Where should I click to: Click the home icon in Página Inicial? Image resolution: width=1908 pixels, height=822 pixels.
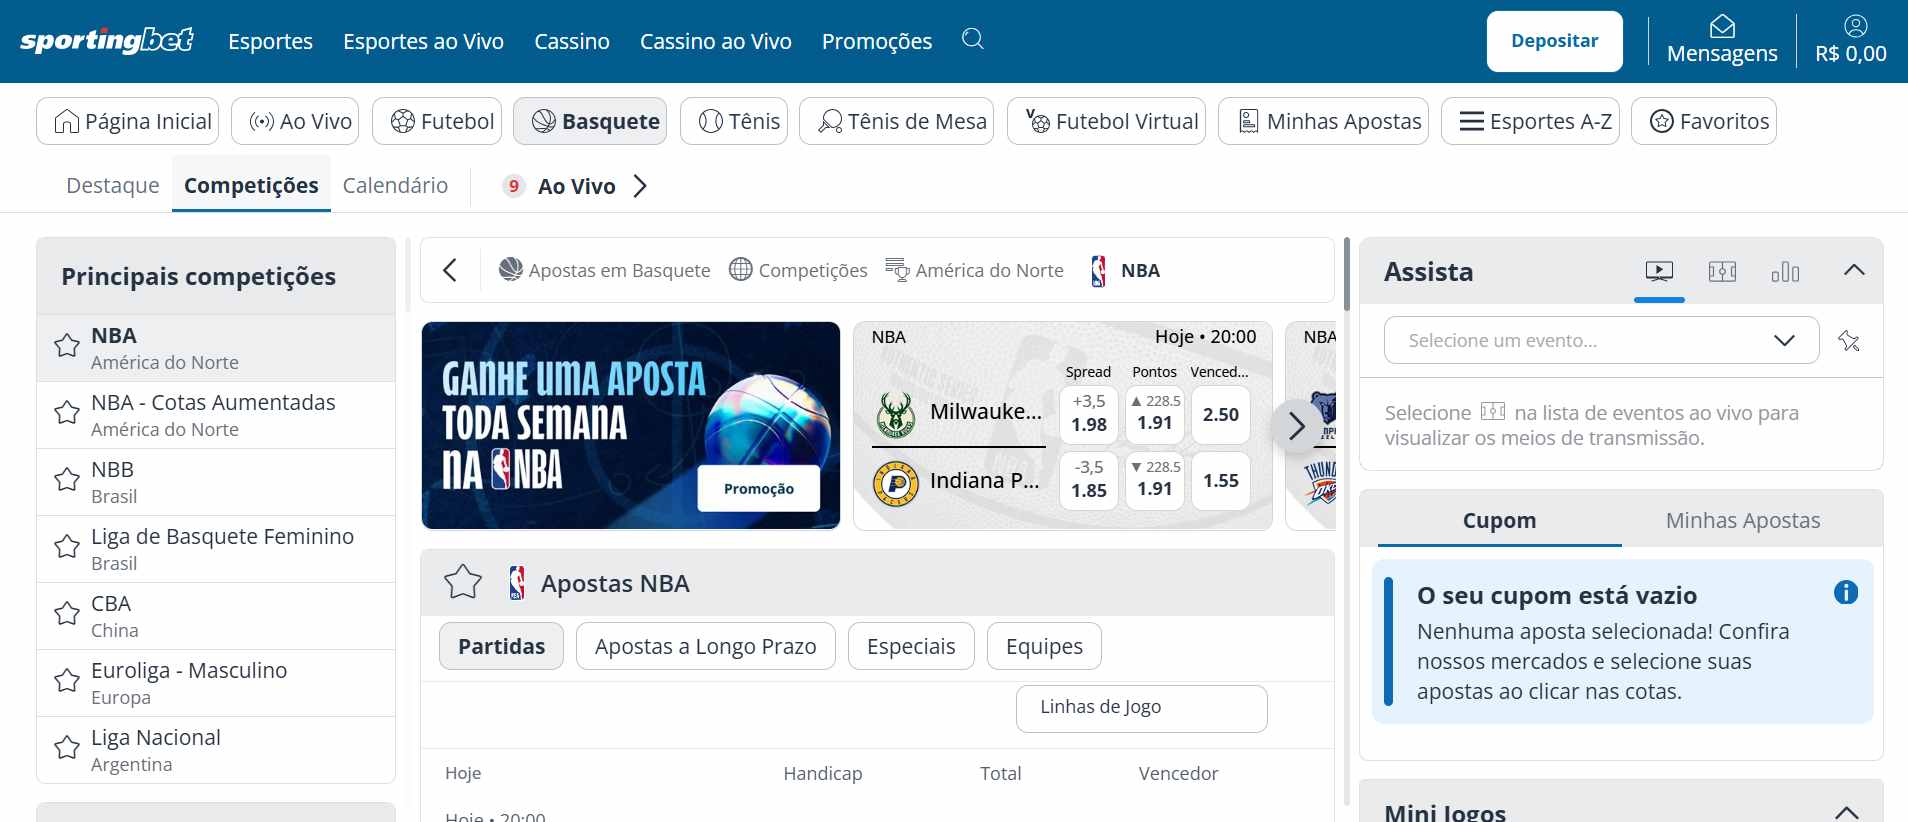[x=67, y=122]
